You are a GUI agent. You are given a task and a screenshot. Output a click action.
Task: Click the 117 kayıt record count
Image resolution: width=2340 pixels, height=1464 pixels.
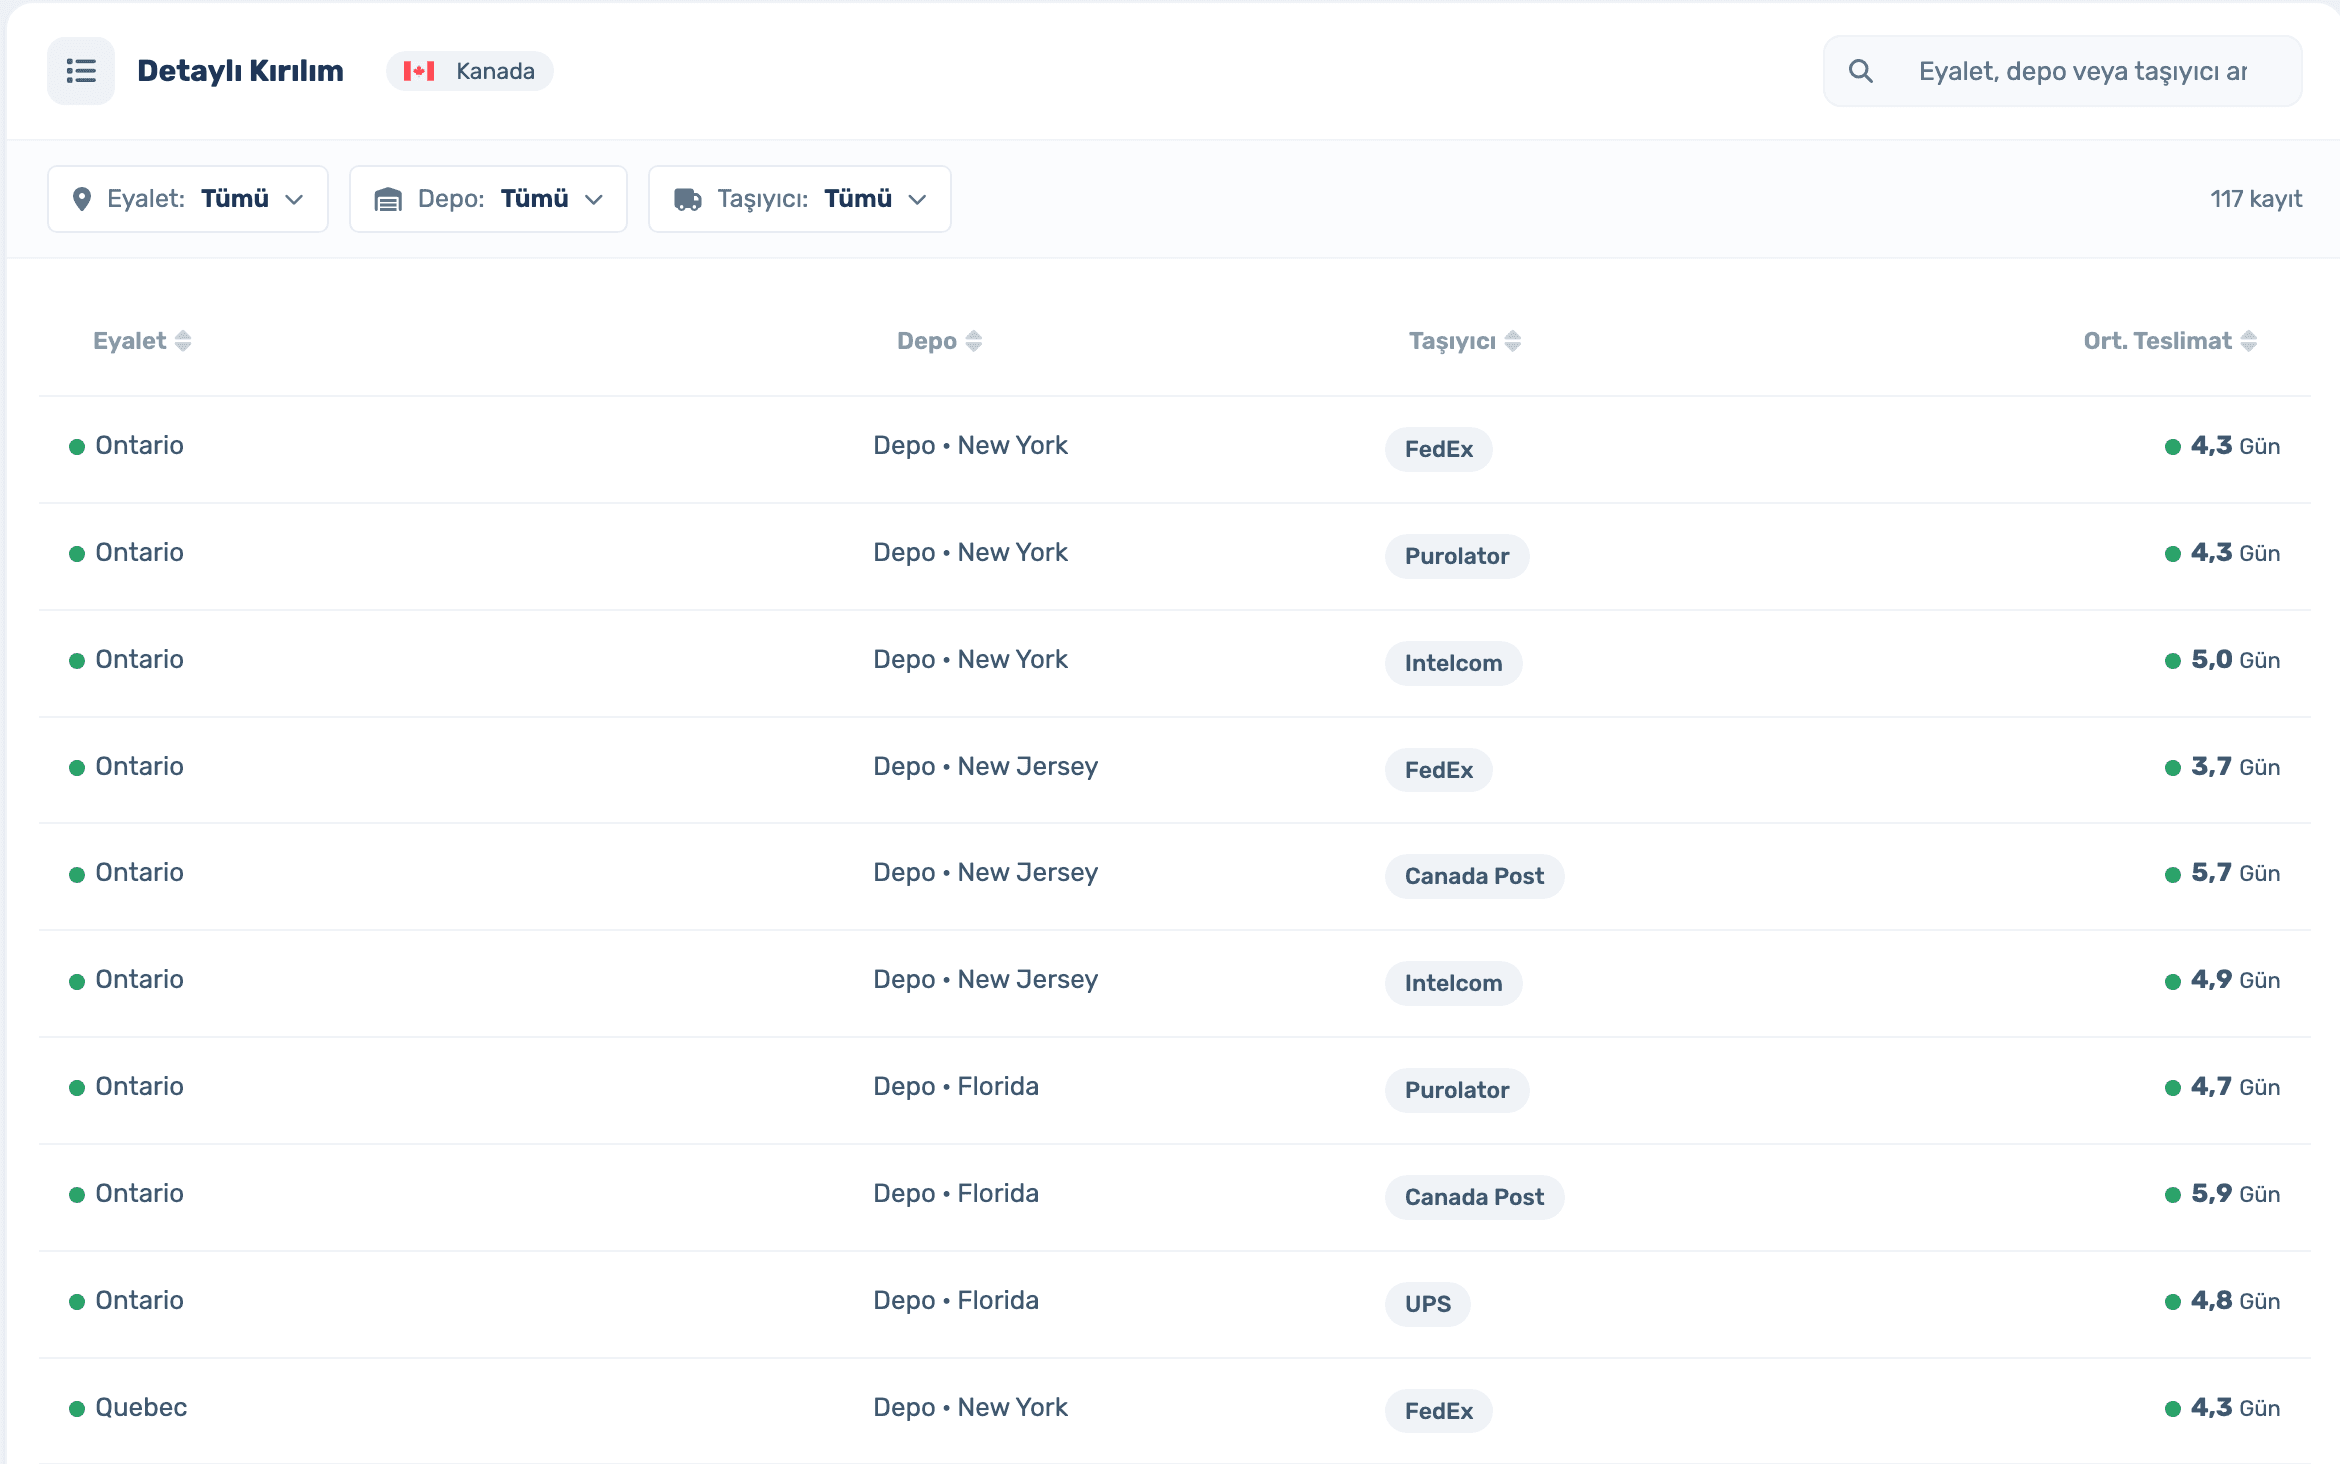(x=2256, y=199)
